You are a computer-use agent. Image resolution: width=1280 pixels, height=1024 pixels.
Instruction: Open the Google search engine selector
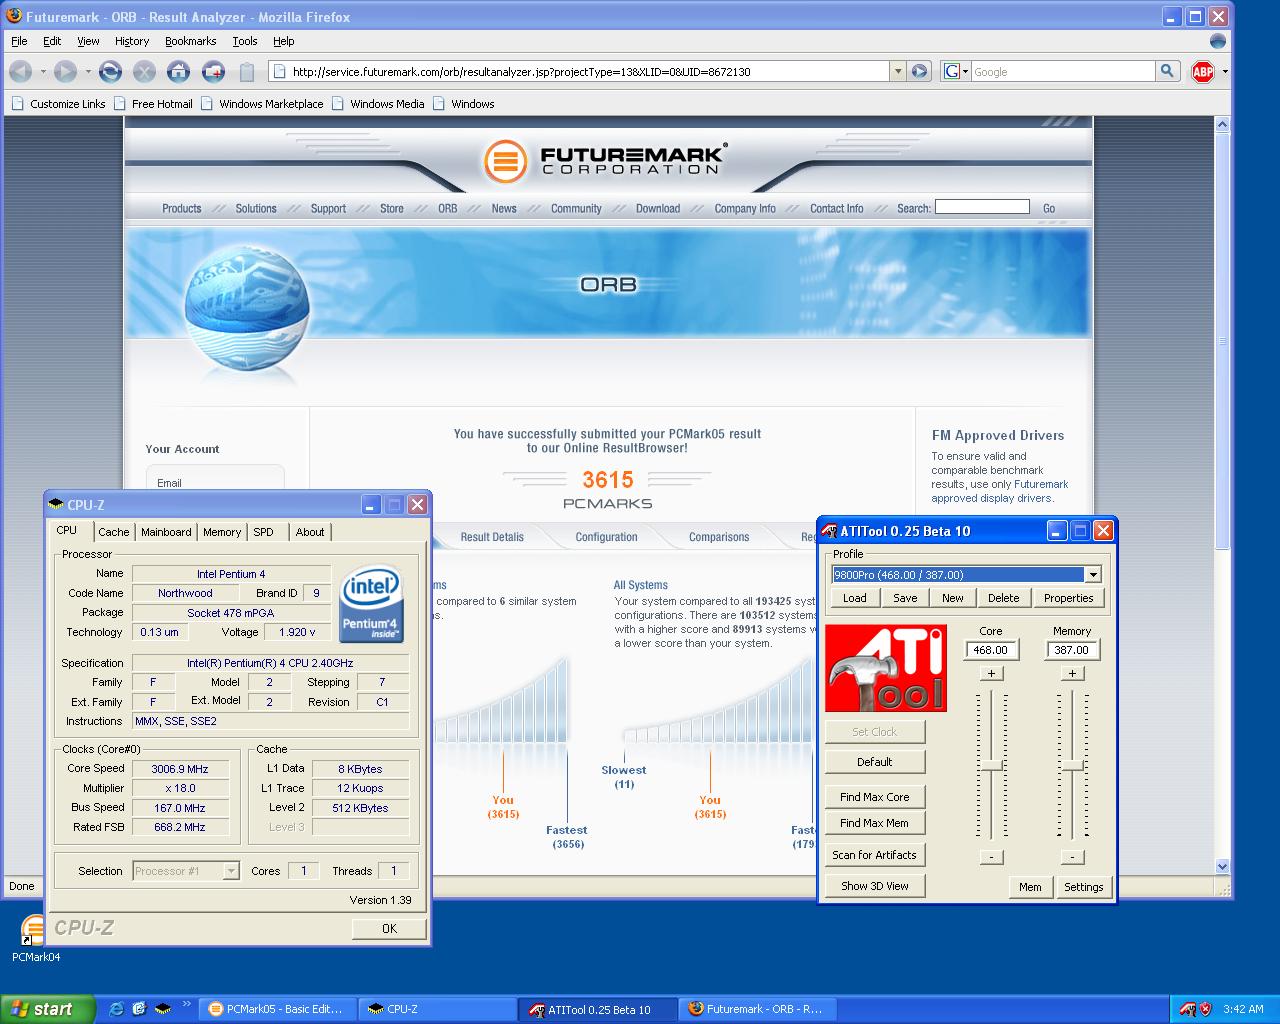[x=956, y=71]
